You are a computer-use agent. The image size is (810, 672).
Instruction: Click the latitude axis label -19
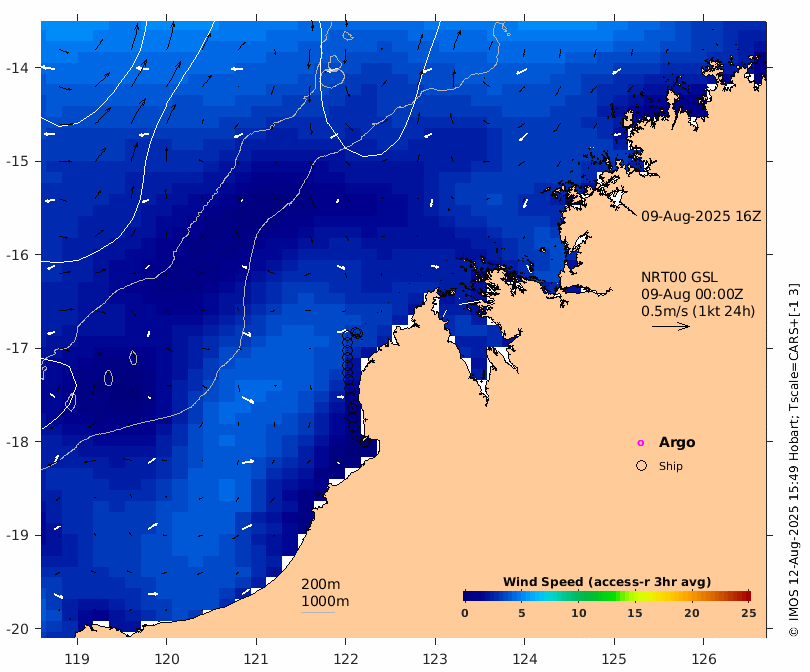point(18,535)
